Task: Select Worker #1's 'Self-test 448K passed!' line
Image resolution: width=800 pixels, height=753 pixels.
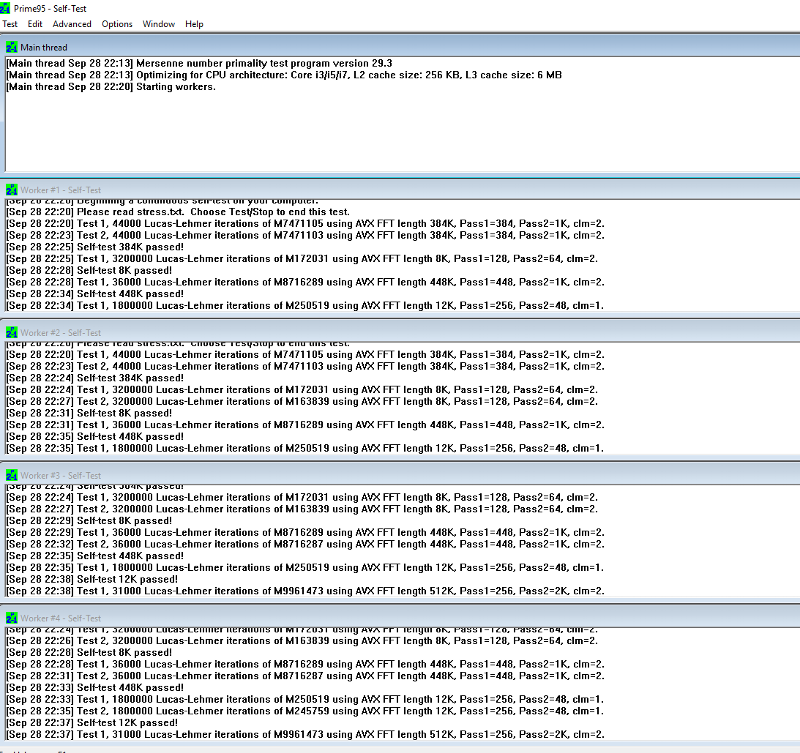Action: [x=95, y=294]
